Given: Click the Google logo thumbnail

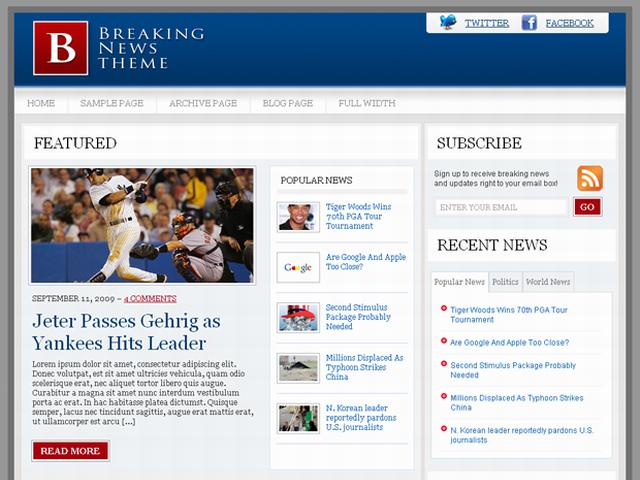Looking at the screenshot, I should tap(298, 267).
